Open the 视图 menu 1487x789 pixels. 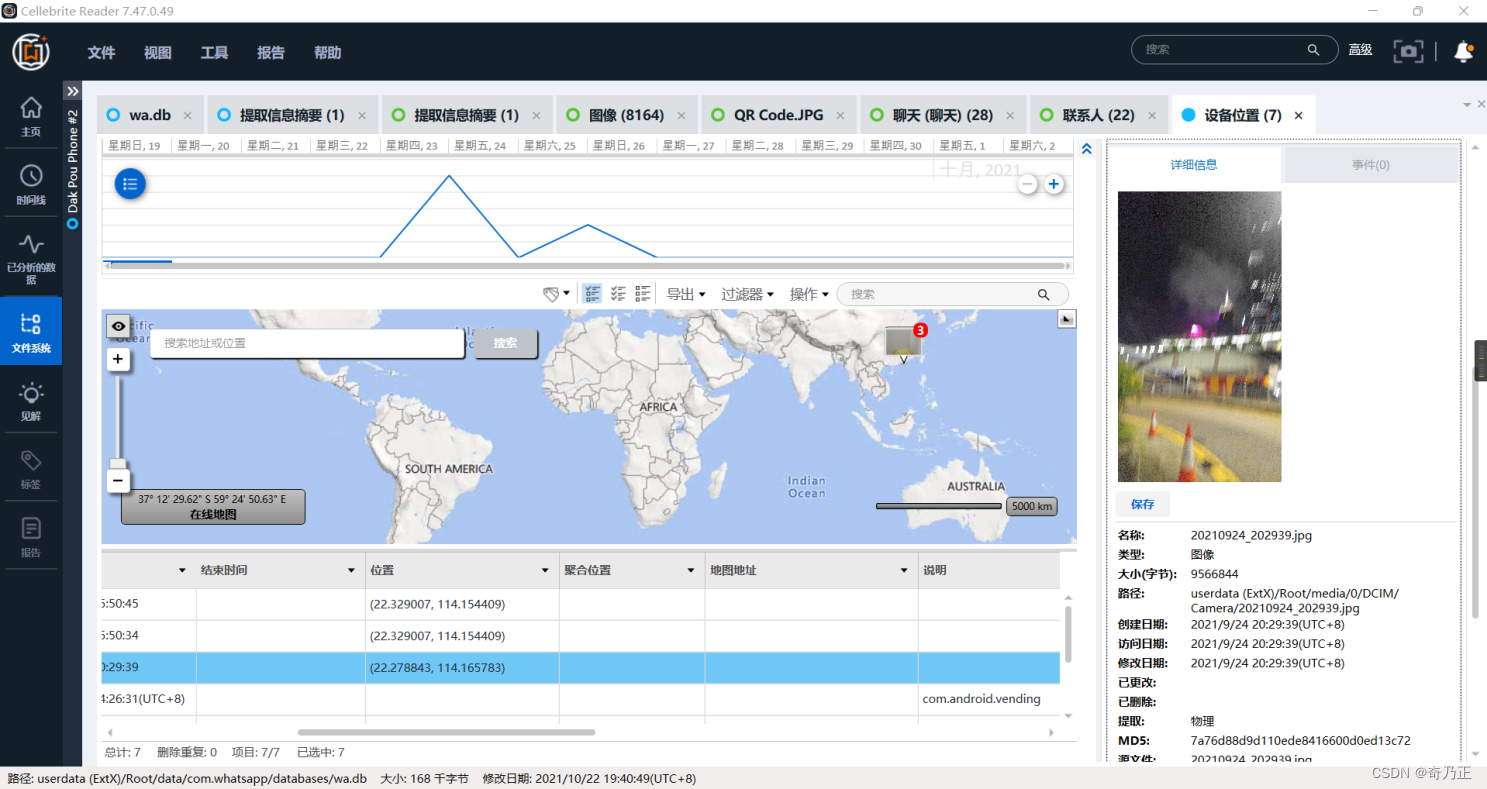pos(158,53)
